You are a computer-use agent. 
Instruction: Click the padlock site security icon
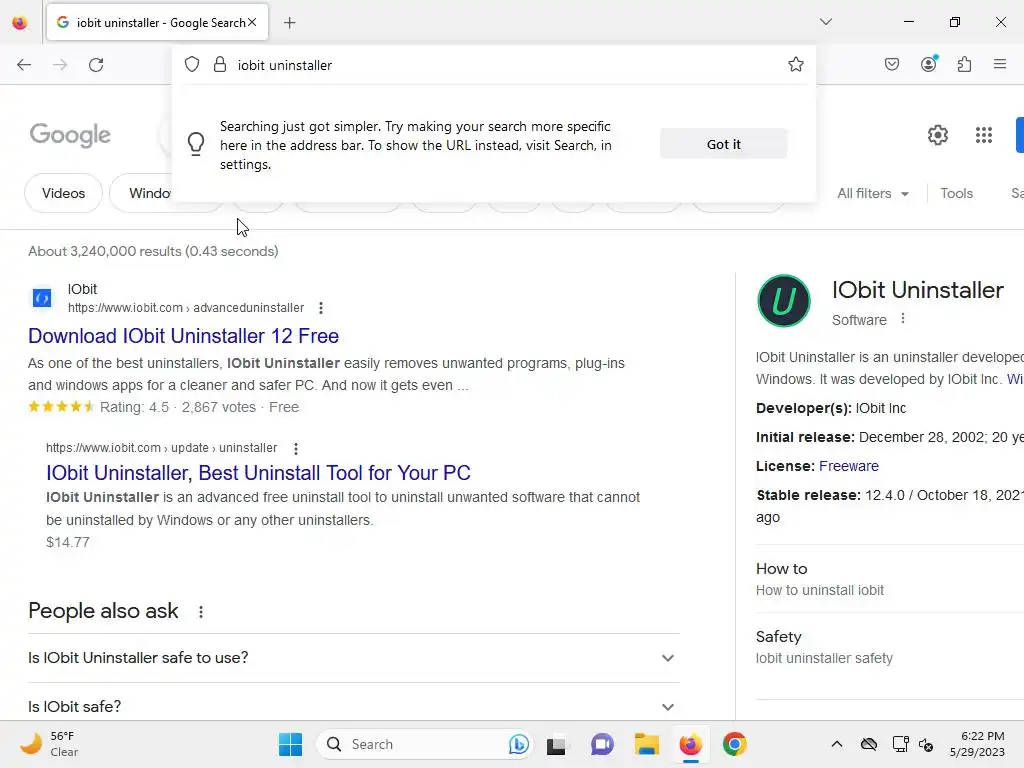pyautogui.click(x=220, y=64)
